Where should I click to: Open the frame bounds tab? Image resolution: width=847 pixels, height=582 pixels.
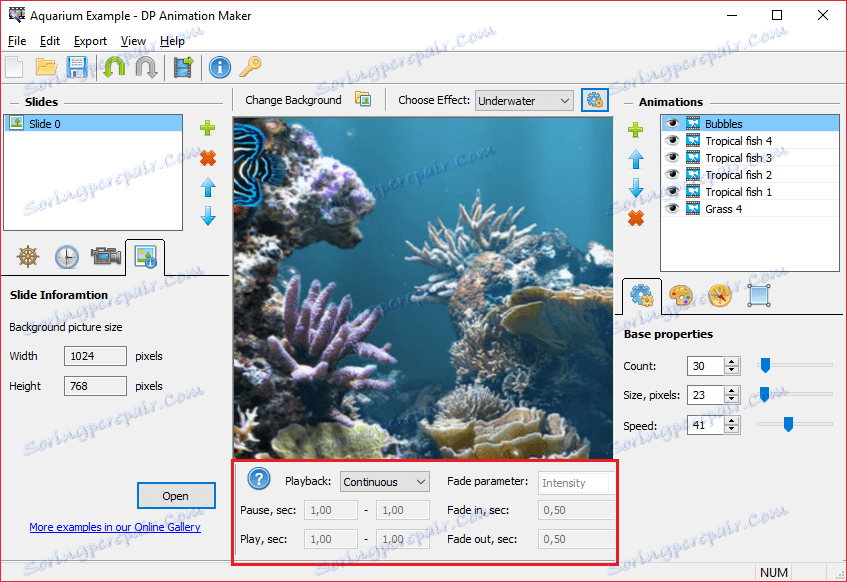point(759,296)
